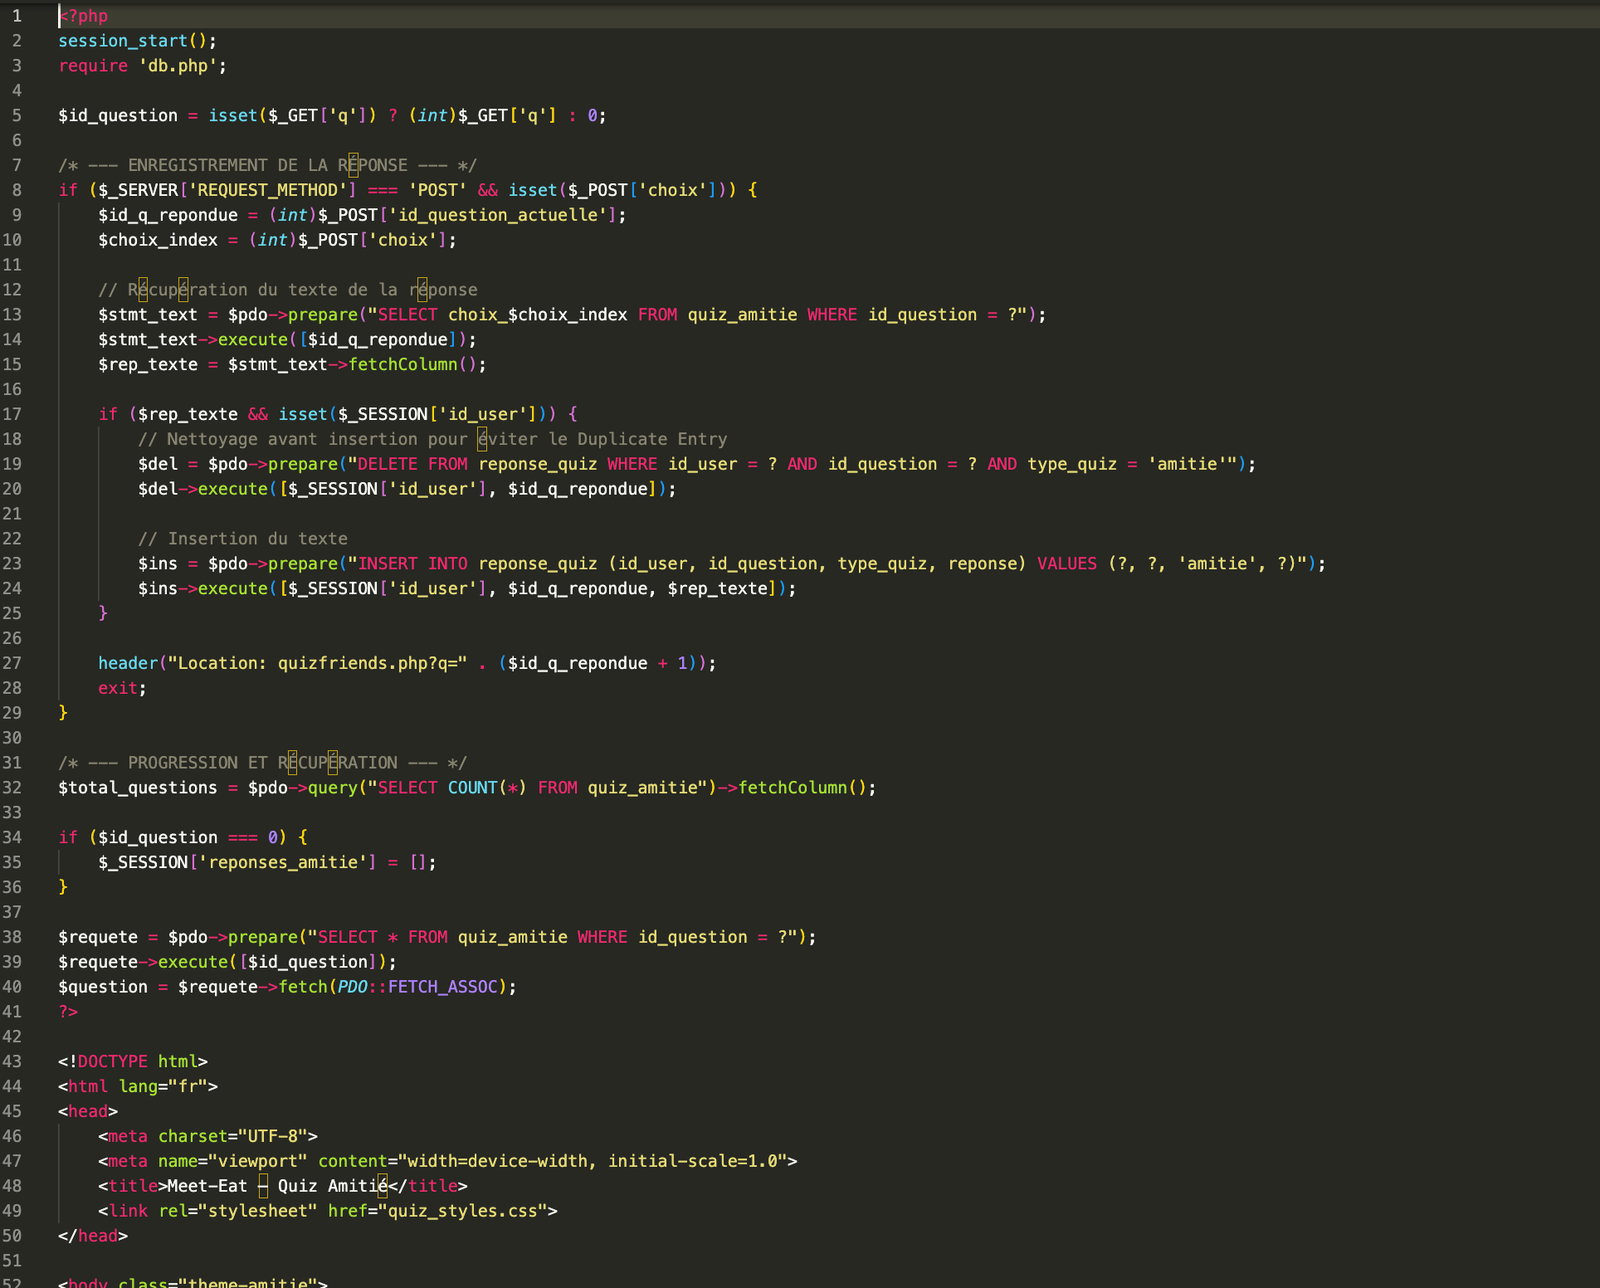This screenshot has width=1600, height=1288.
Task: Click line number 43 in the gutter
Action: click(x=12, y=1061)
